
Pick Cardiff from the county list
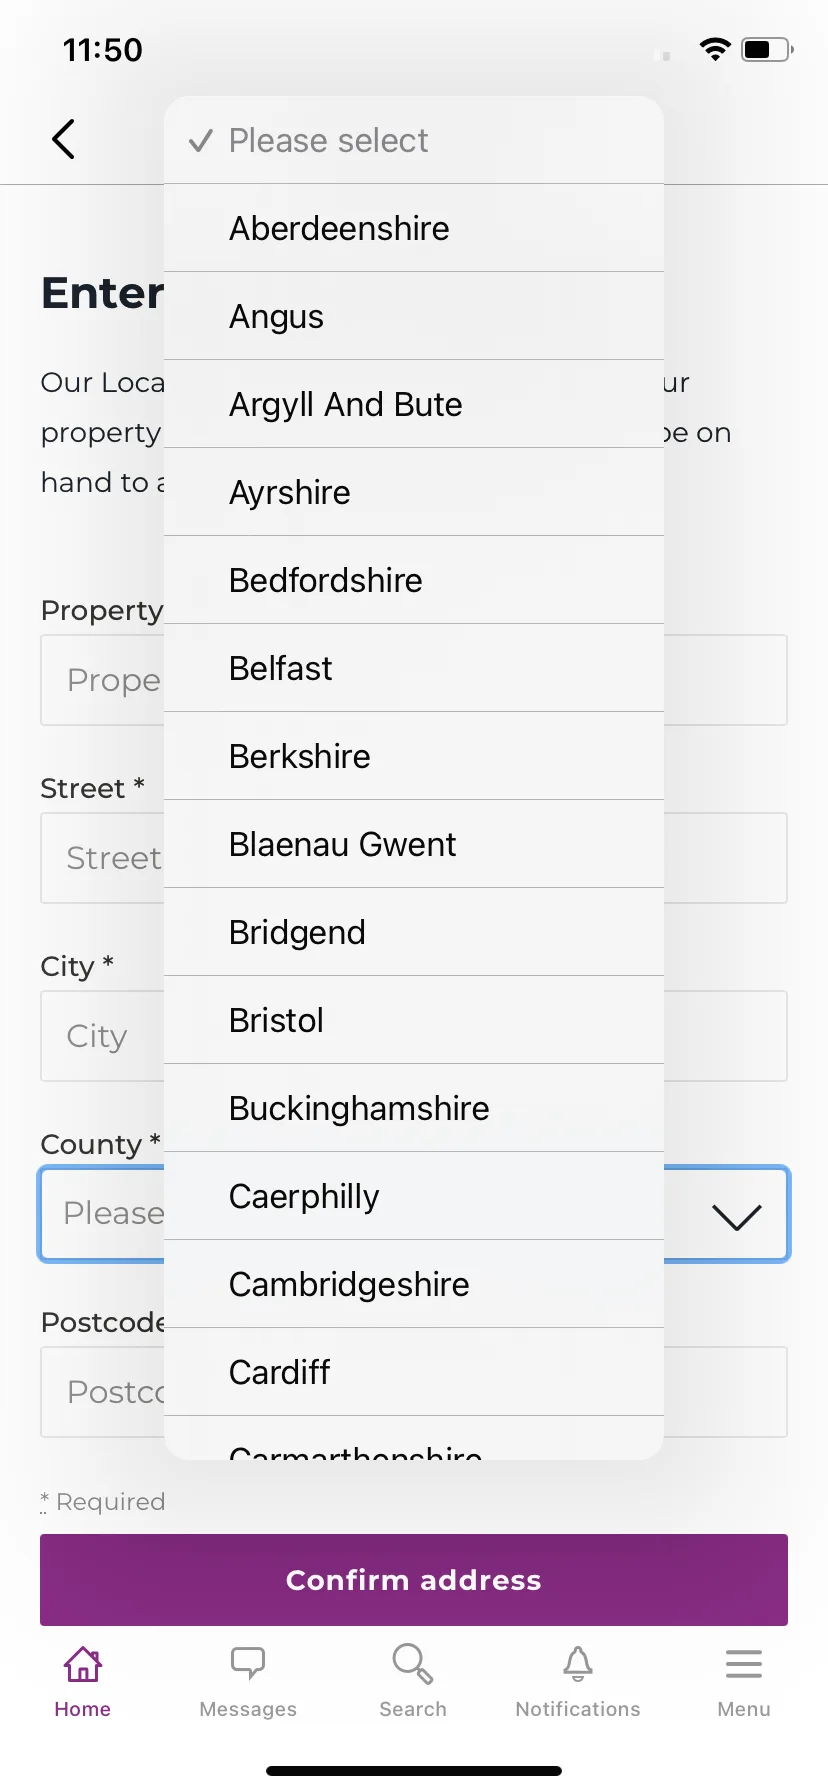[414, 1372]
